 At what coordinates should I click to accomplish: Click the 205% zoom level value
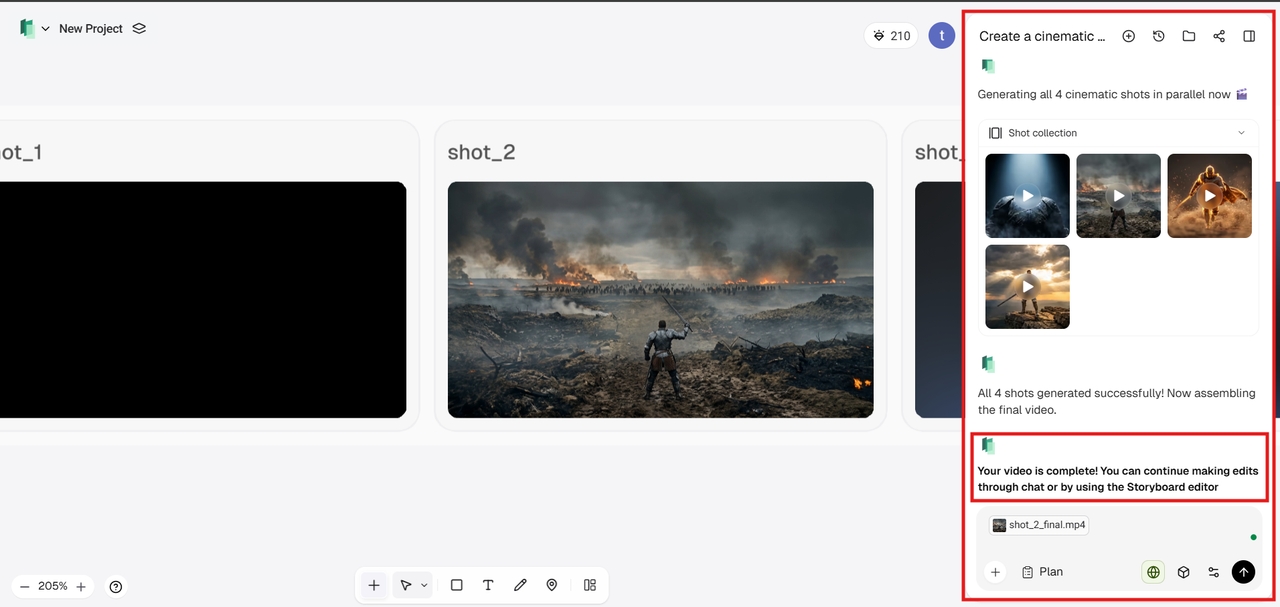click(x=53, y=587)
